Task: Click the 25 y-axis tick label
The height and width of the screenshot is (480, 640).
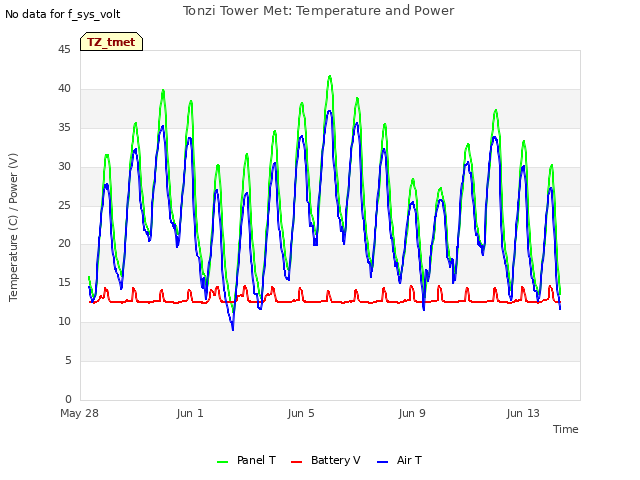Action: tap(64, 205)
